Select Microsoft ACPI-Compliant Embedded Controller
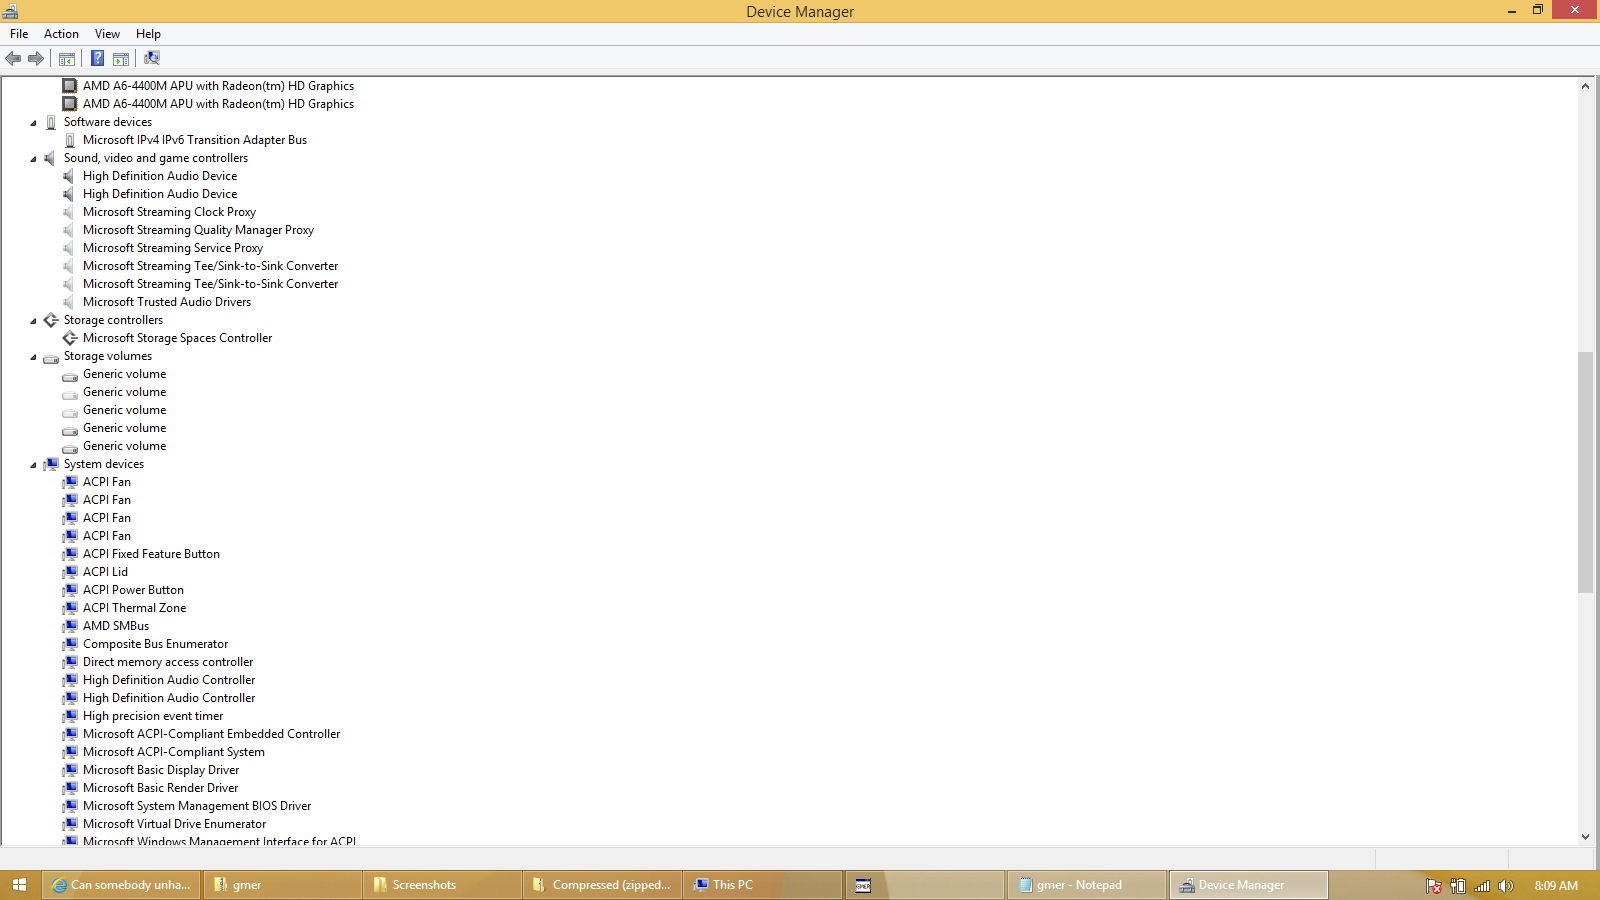This screenshot has height=900, width=1600. coord(211,734)
